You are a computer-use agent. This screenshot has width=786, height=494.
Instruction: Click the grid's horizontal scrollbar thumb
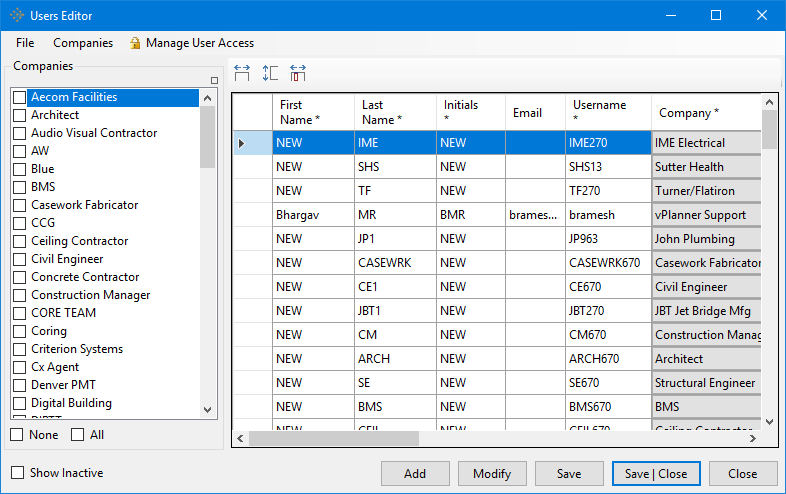pyautogui.click(x=333, y=438)
